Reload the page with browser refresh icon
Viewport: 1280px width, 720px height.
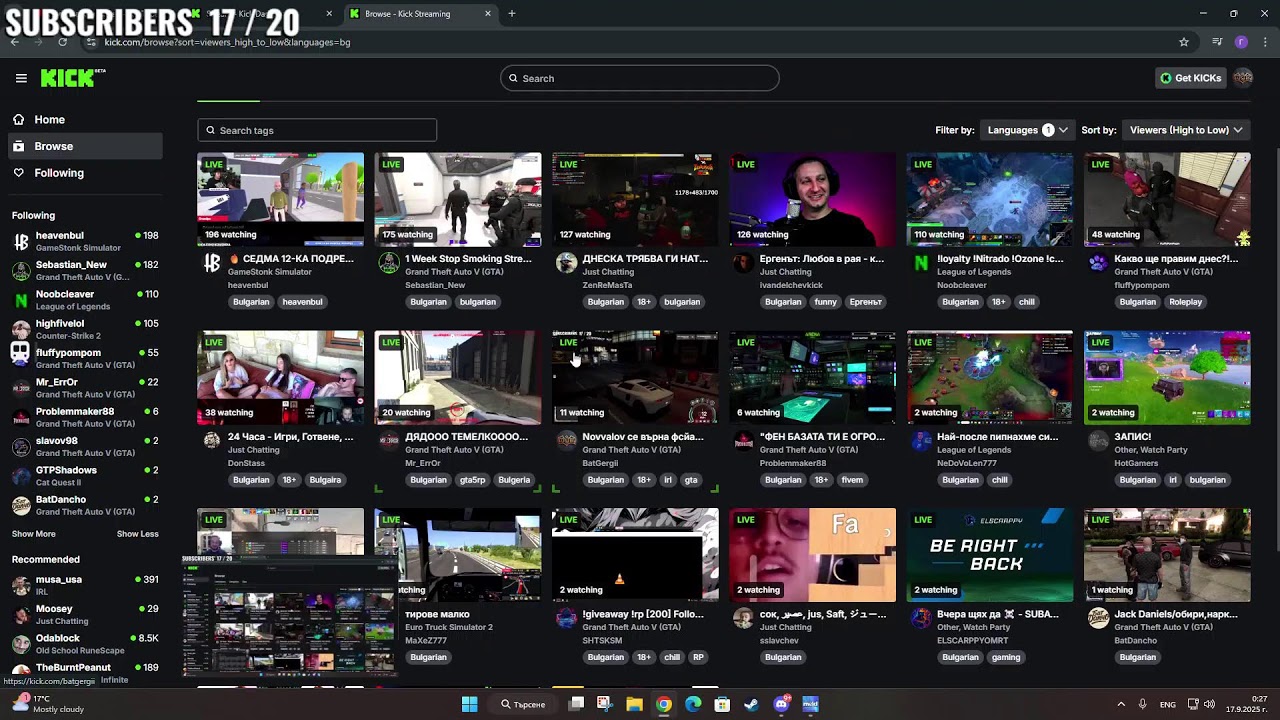(62, 42)
